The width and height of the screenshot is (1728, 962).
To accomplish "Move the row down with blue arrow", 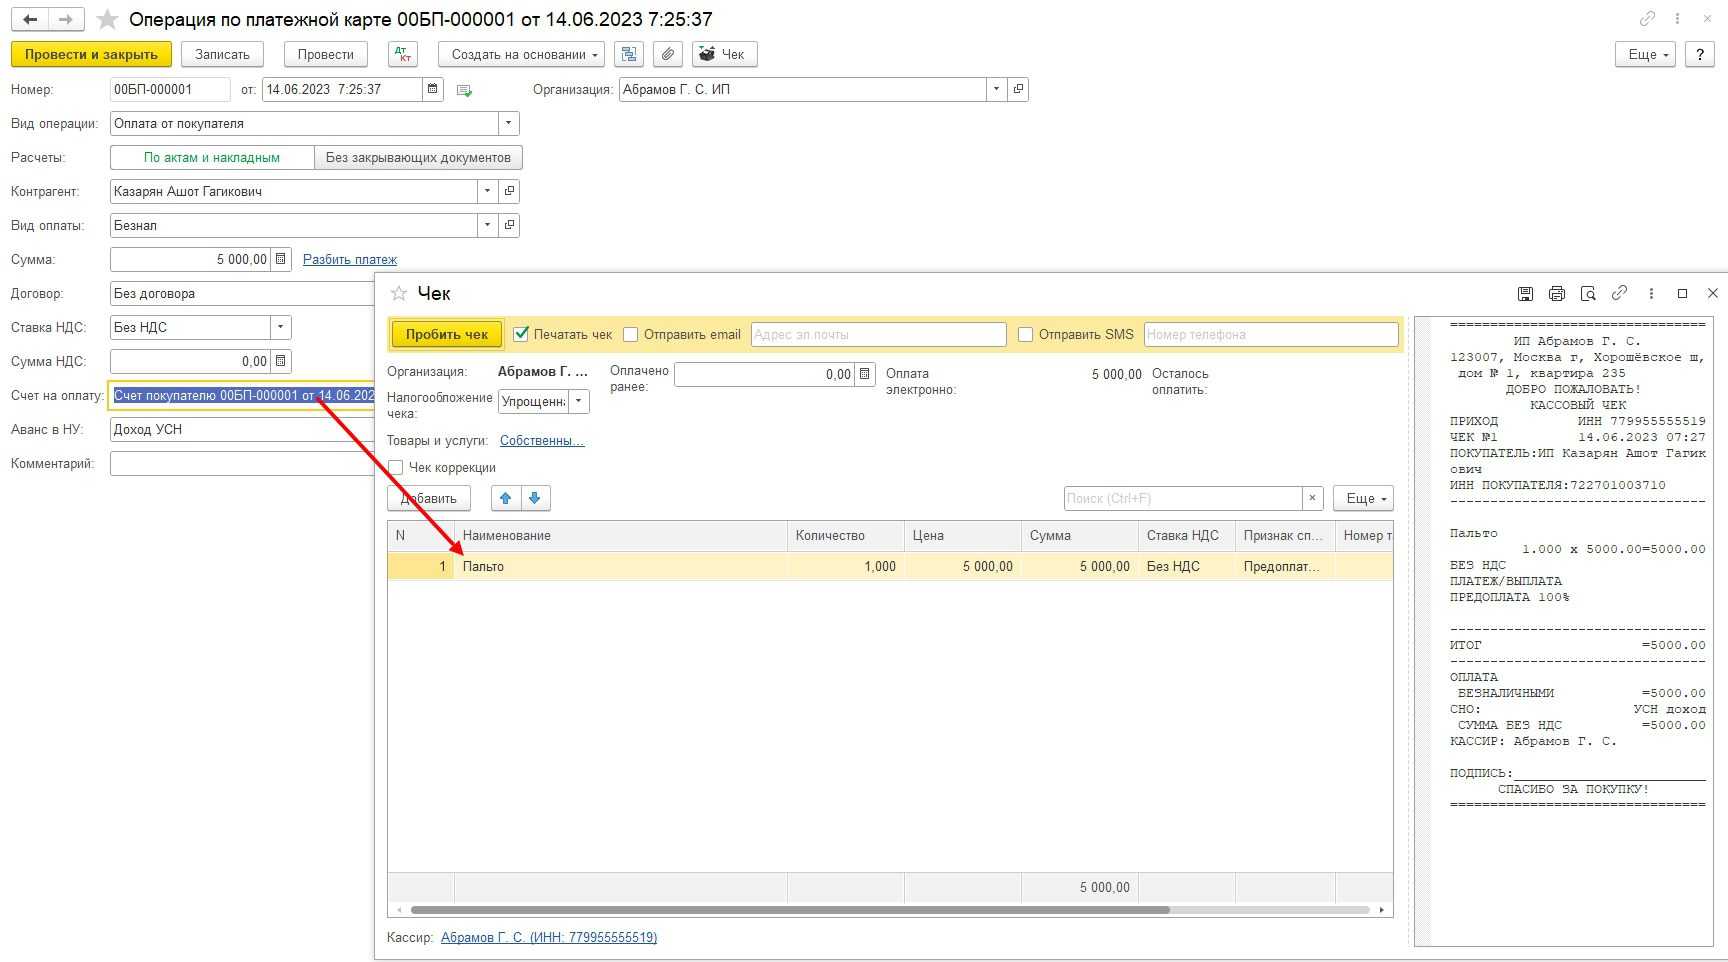I will 535,498.
